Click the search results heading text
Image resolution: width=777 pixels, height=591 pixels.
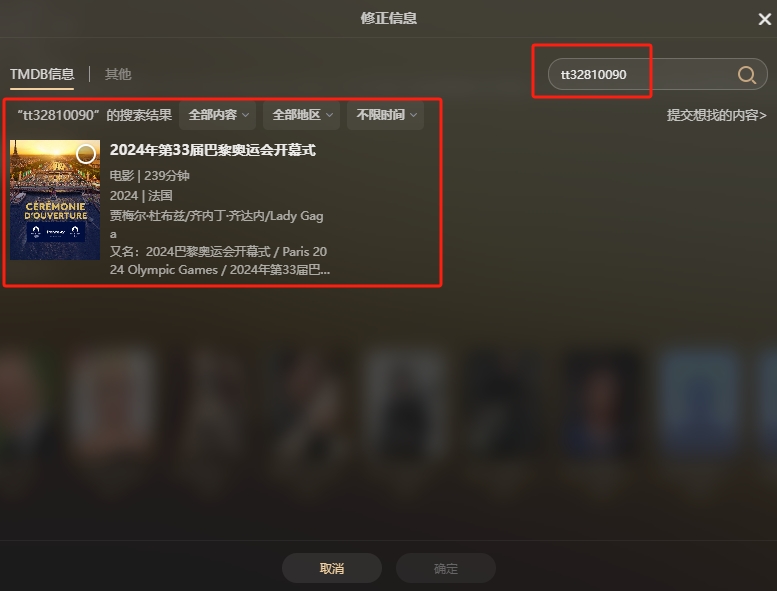(x=94, y=115)
